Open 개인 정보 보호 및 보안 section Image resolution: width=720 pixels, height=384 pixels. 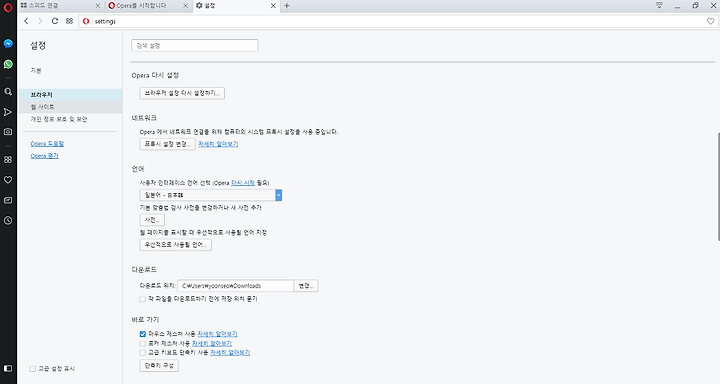click(x=59, y=119)
